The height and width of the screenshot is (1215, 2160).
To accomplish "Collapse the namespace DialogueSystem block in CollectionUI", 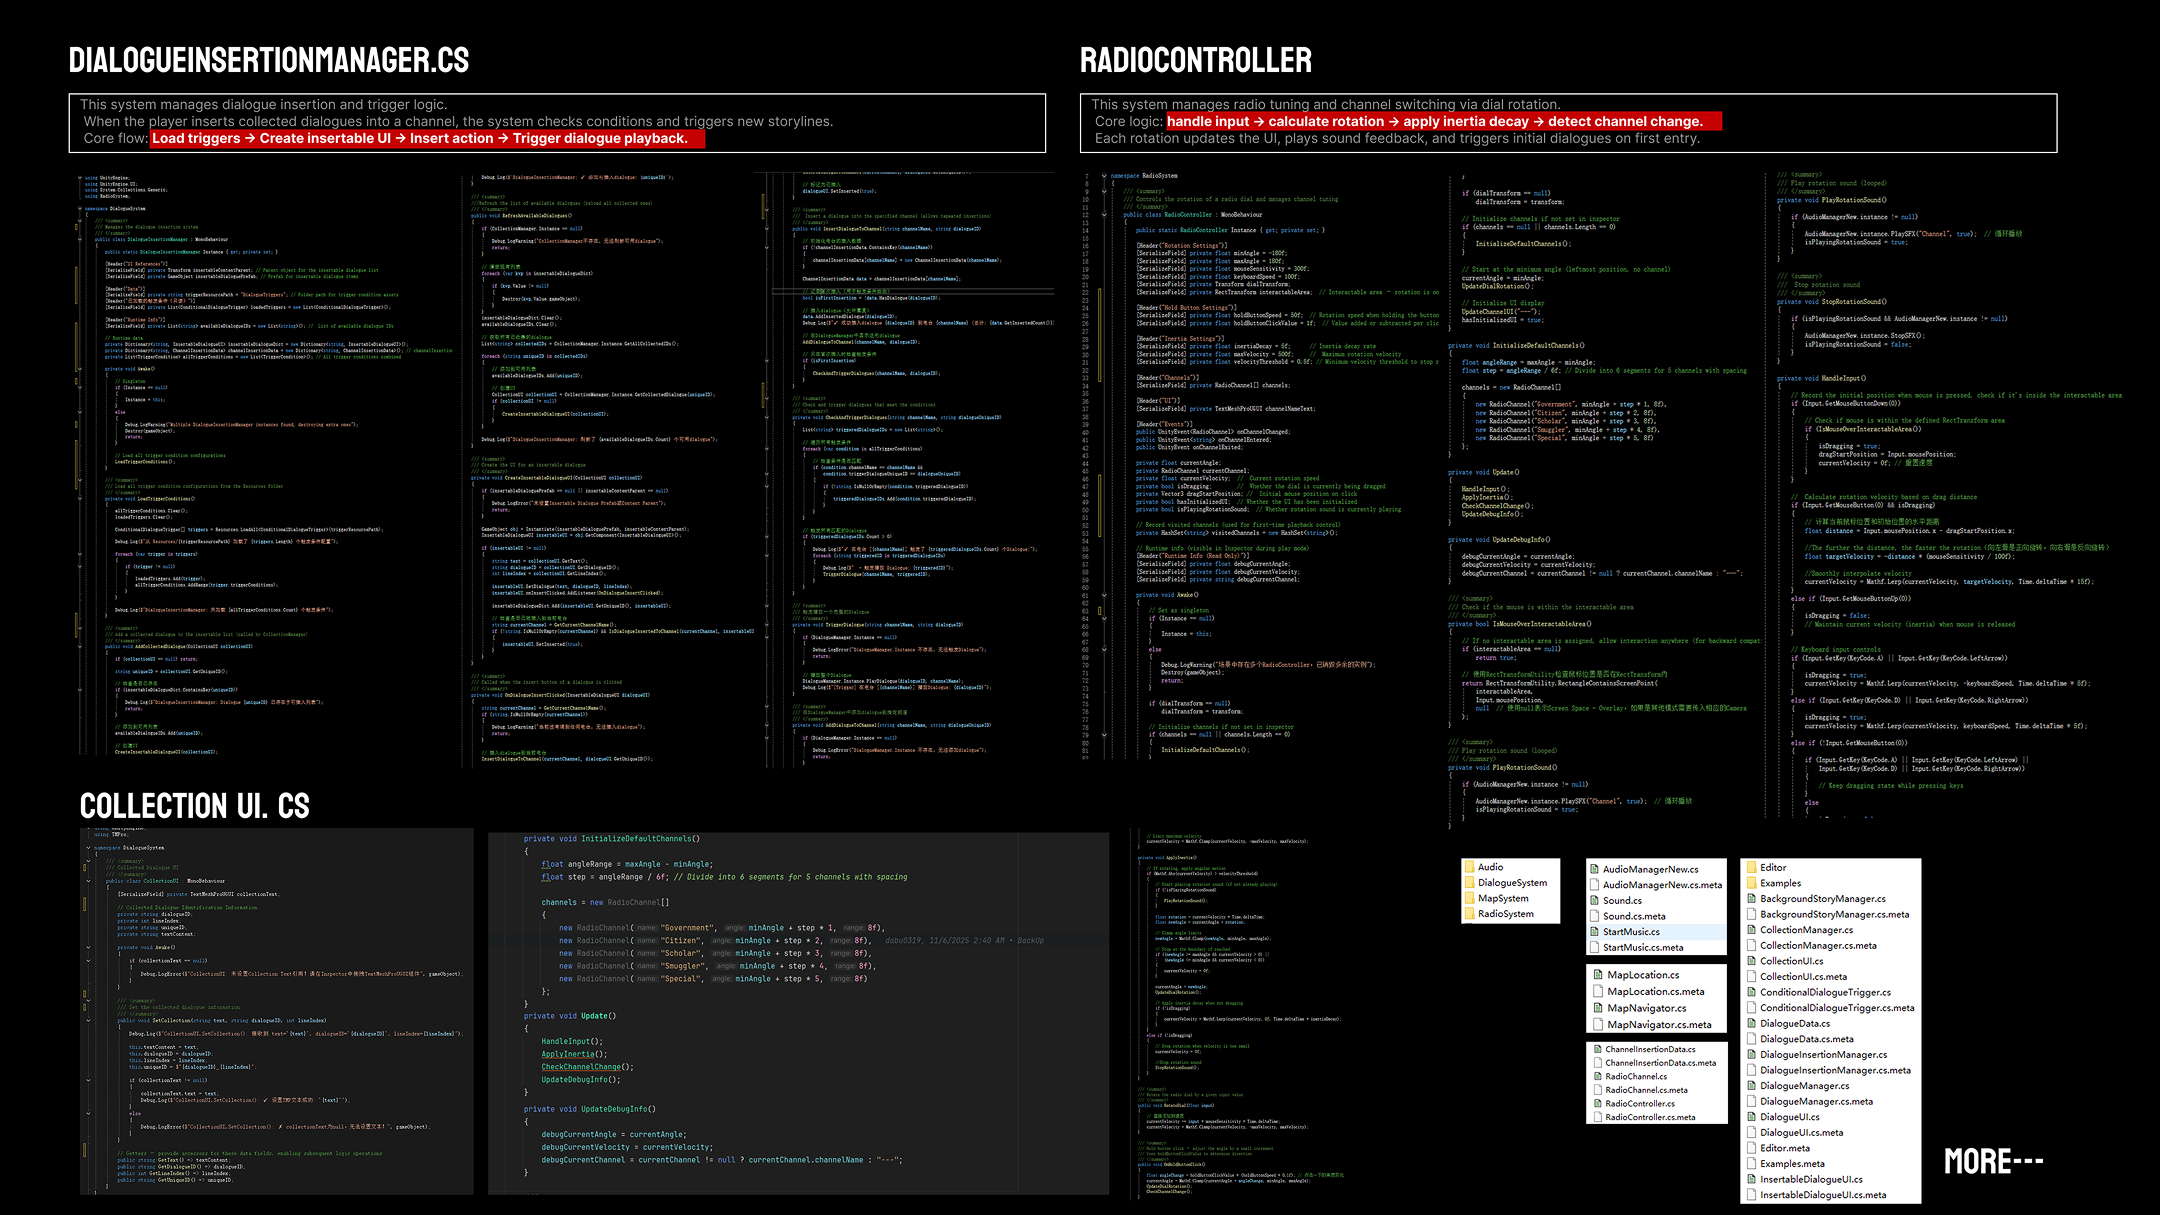I will click(88, 848).
